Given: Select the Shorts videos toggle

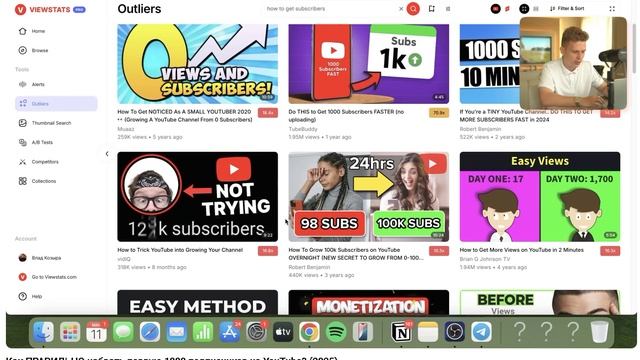Looking at the screenshot, I should (507, 9).
